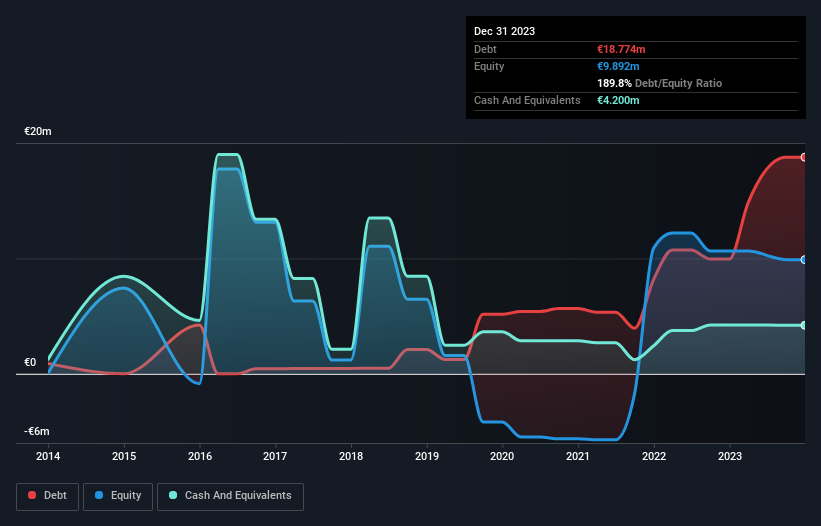Click the 2023 x-axis label

[x=730, y=456]
